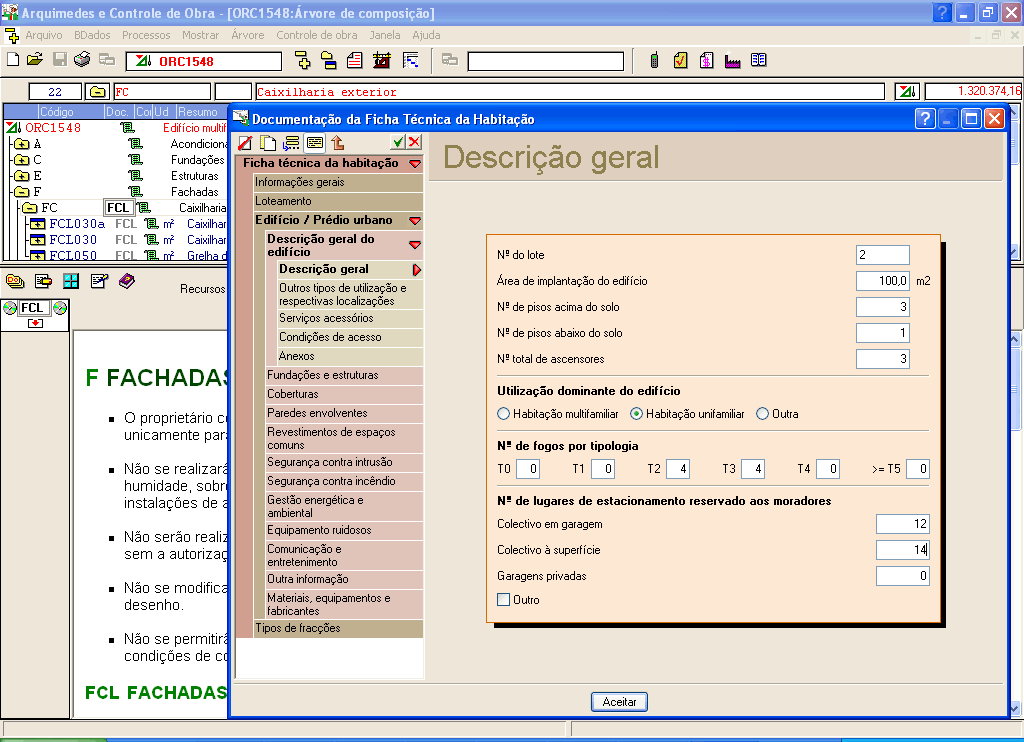Click the purple help book icon
This screenshot has width=1024, height=742.
click(x=127, y=281)
